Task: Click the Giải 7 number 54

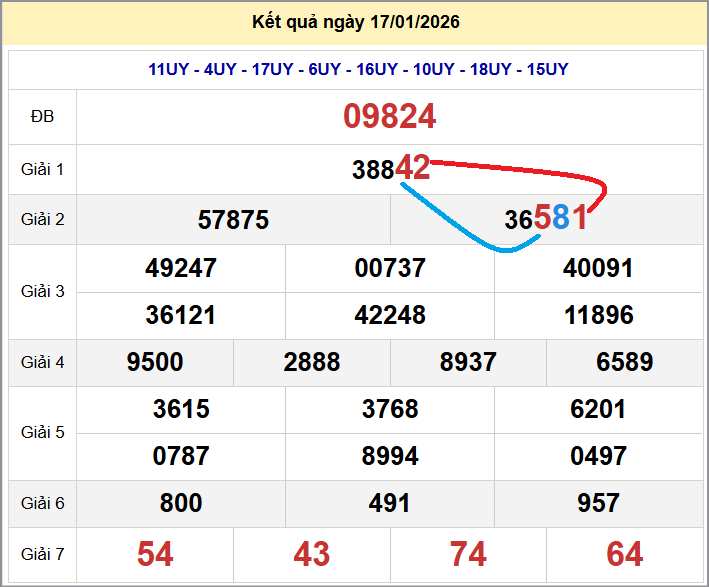Action: click(155, 553)
